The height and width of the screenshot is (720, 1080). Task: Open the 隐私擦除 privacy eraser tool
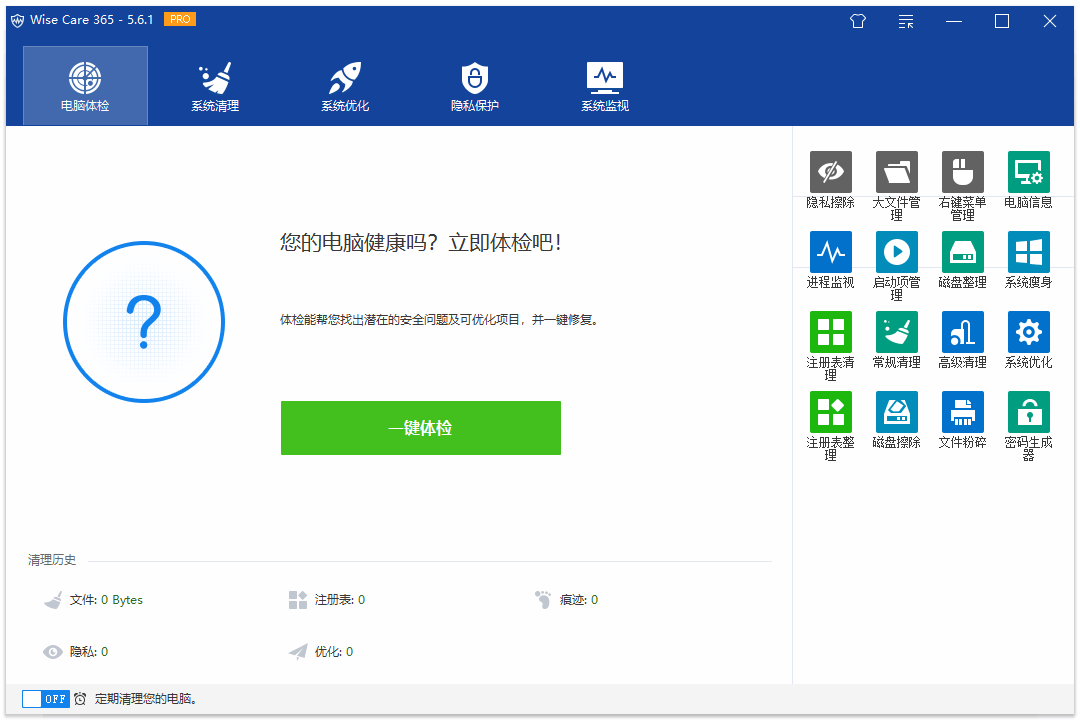(x=830, y=173)
